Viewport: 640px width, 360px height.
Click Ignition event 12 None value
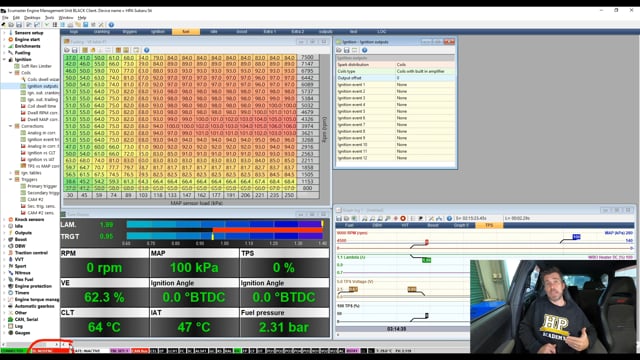424,158
